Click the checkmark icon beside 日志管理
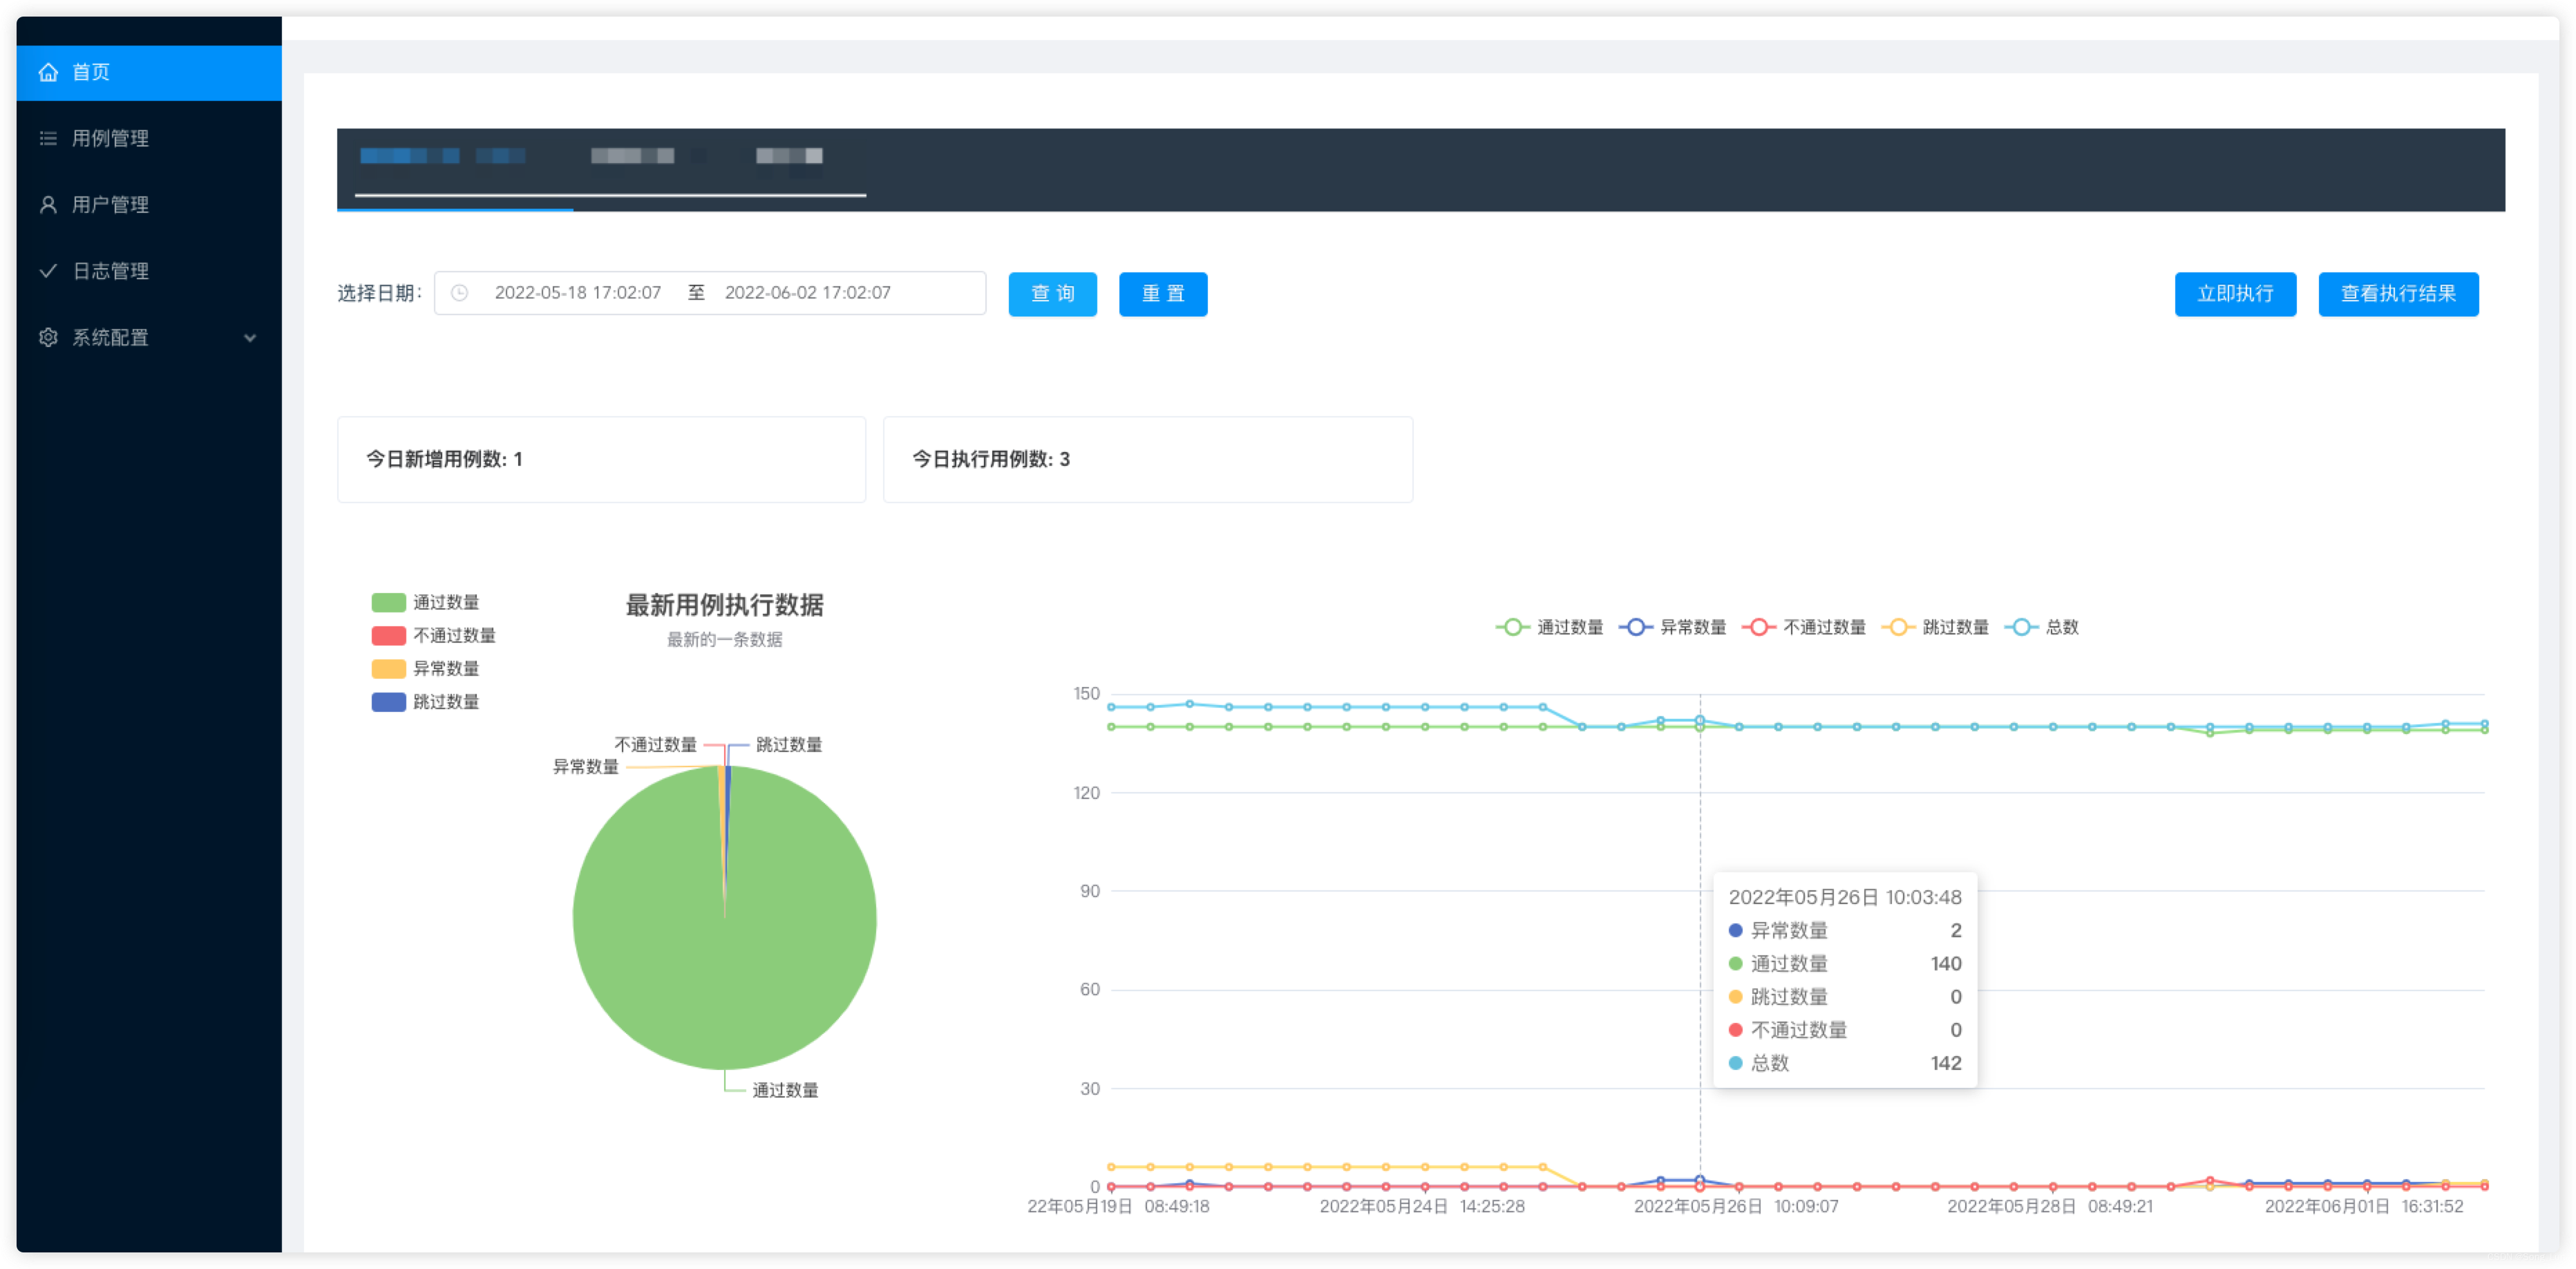This screenshot has height=1269, width=2576. [x=48, y=271]
